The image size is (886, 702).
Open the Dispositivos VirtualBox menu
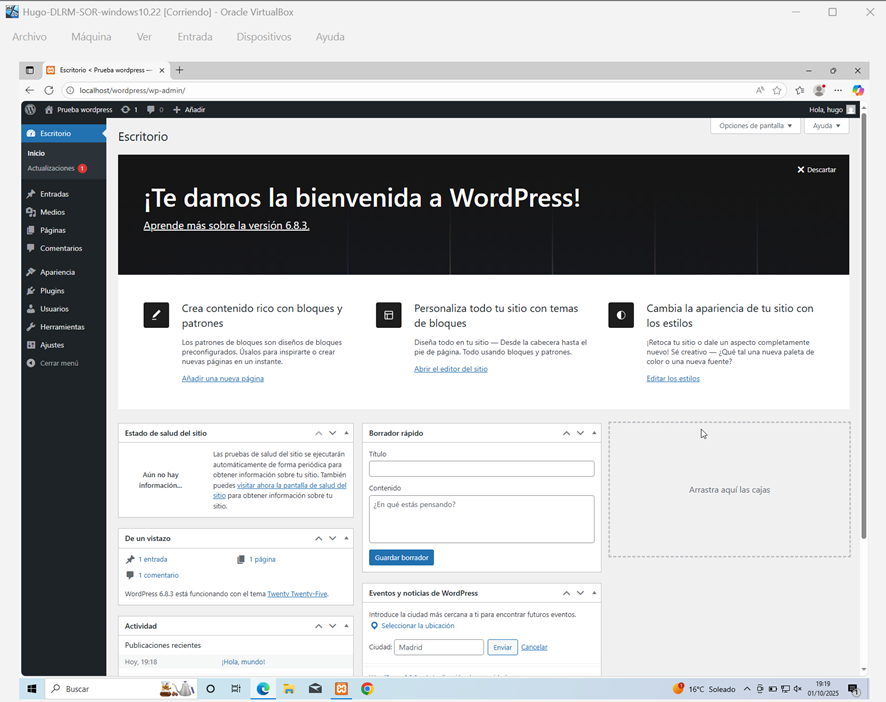[264, 37]
